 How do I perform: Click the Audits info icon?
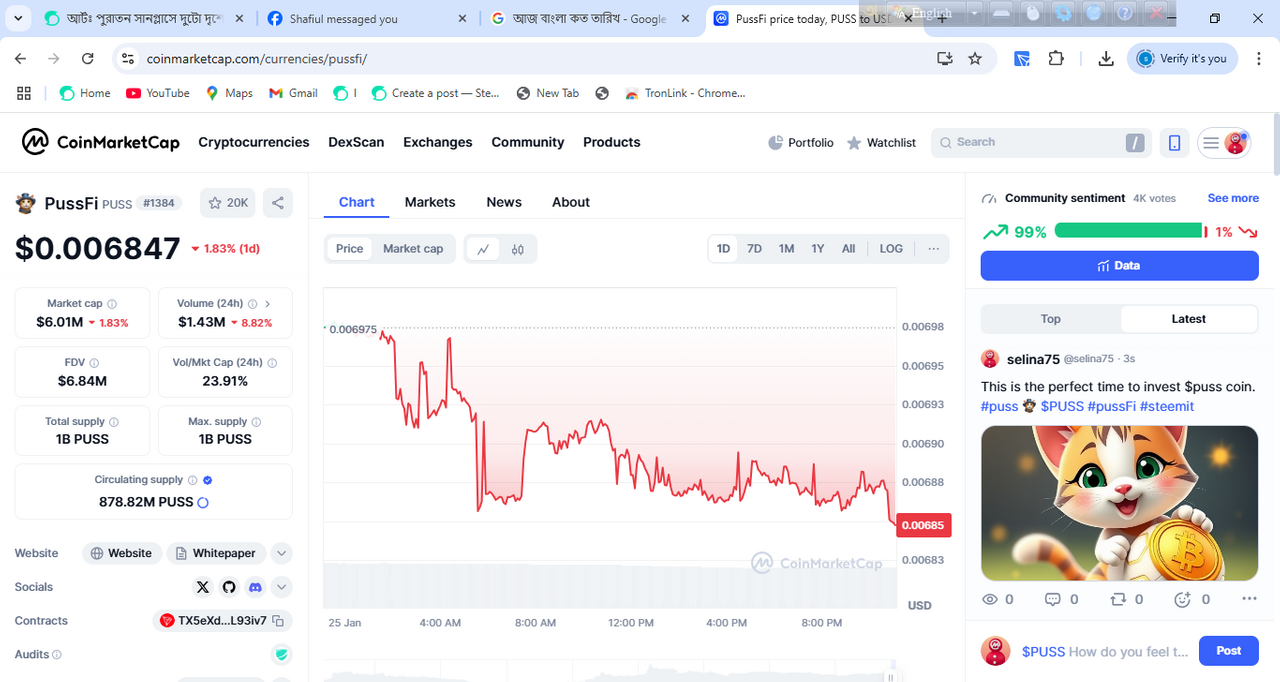[57, 655]
